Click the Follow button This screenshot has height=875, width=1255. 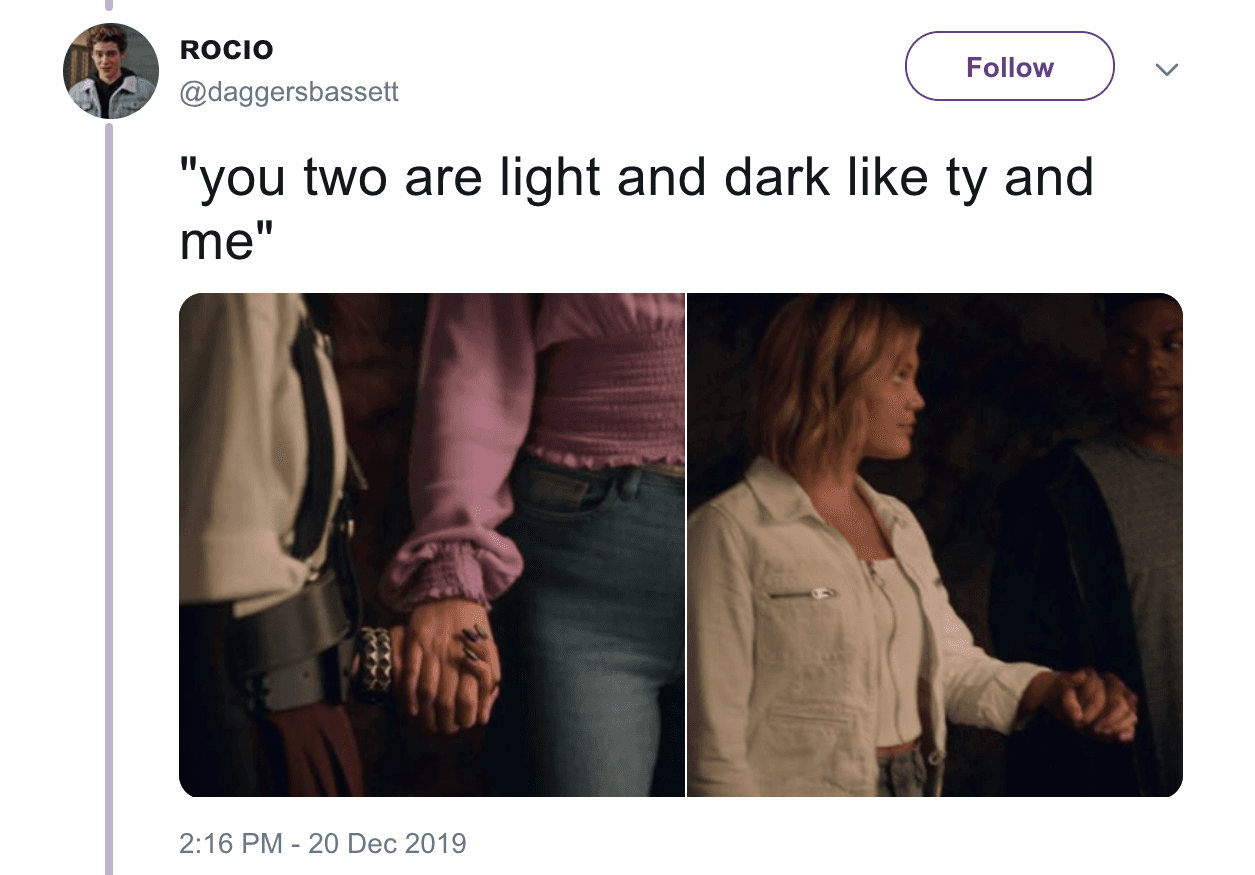pyautogui.click(x=1009, y=67)
